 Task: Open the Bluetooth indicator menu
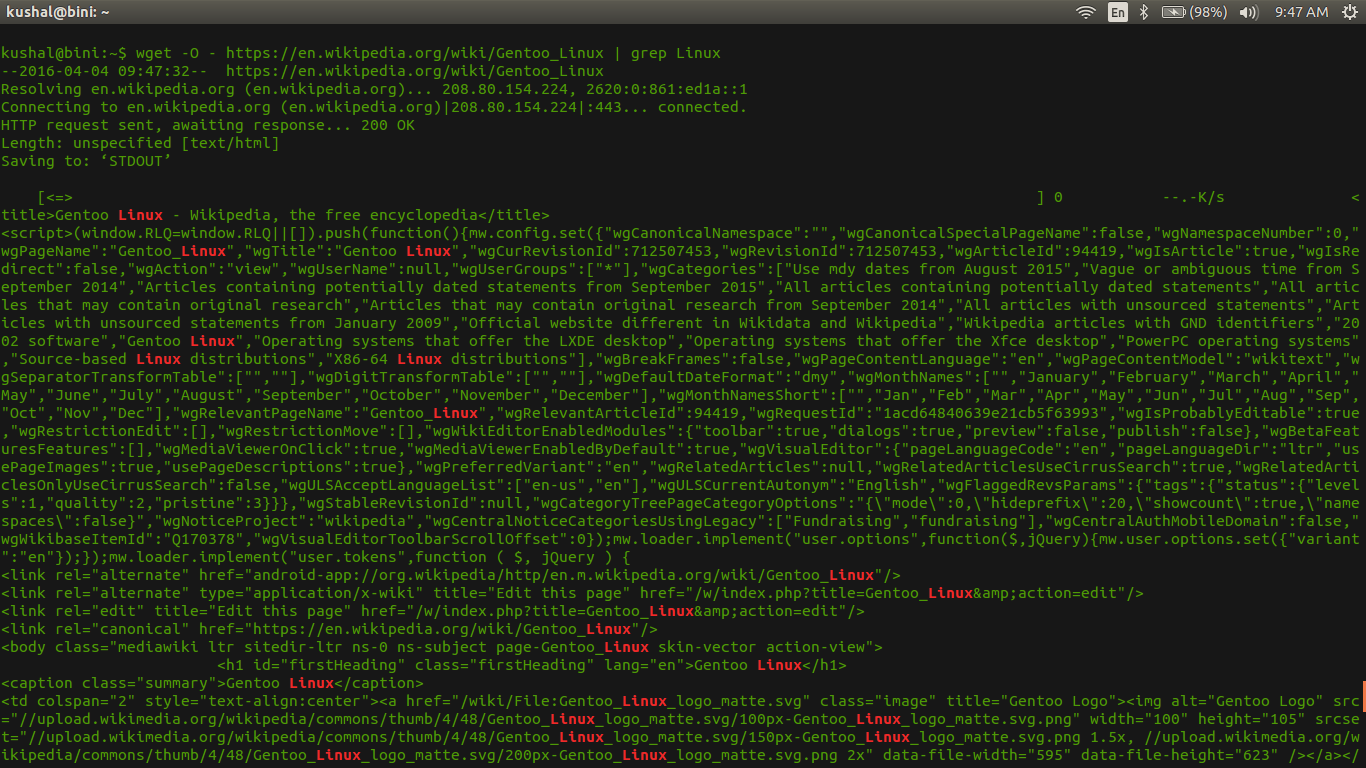tap(1145, 12)
